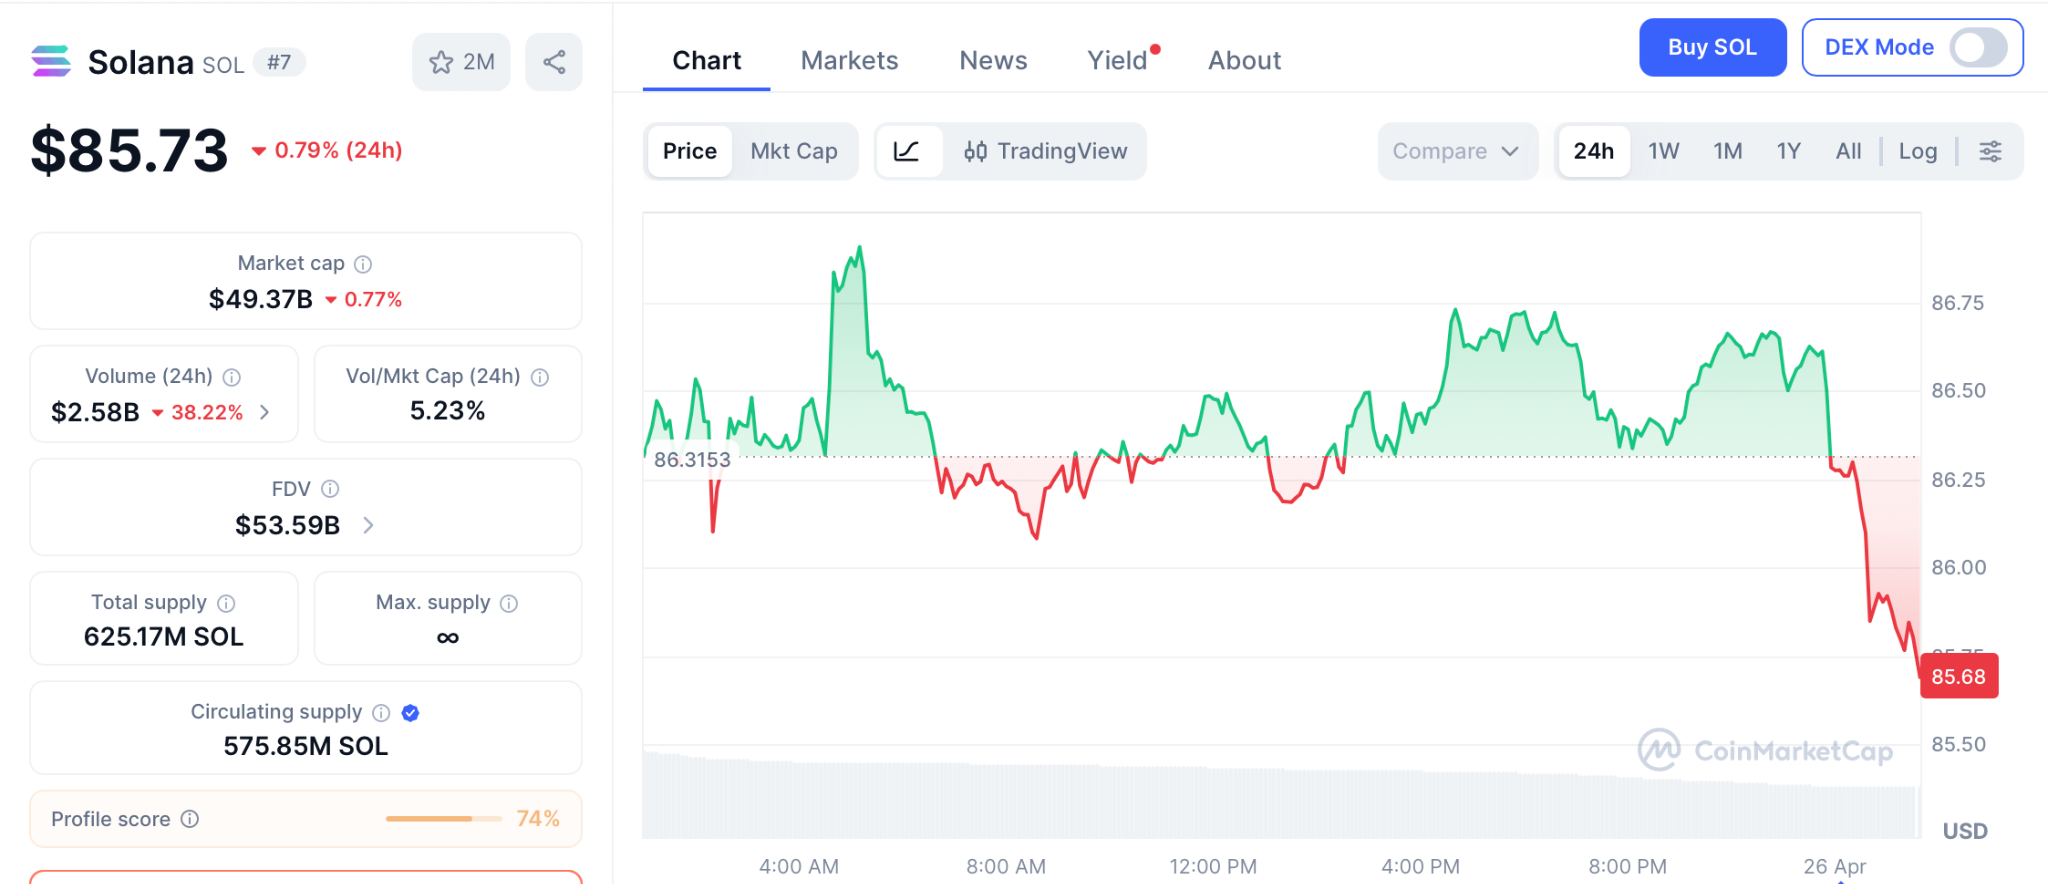Expand Volume (24h) details chevron

265,412
